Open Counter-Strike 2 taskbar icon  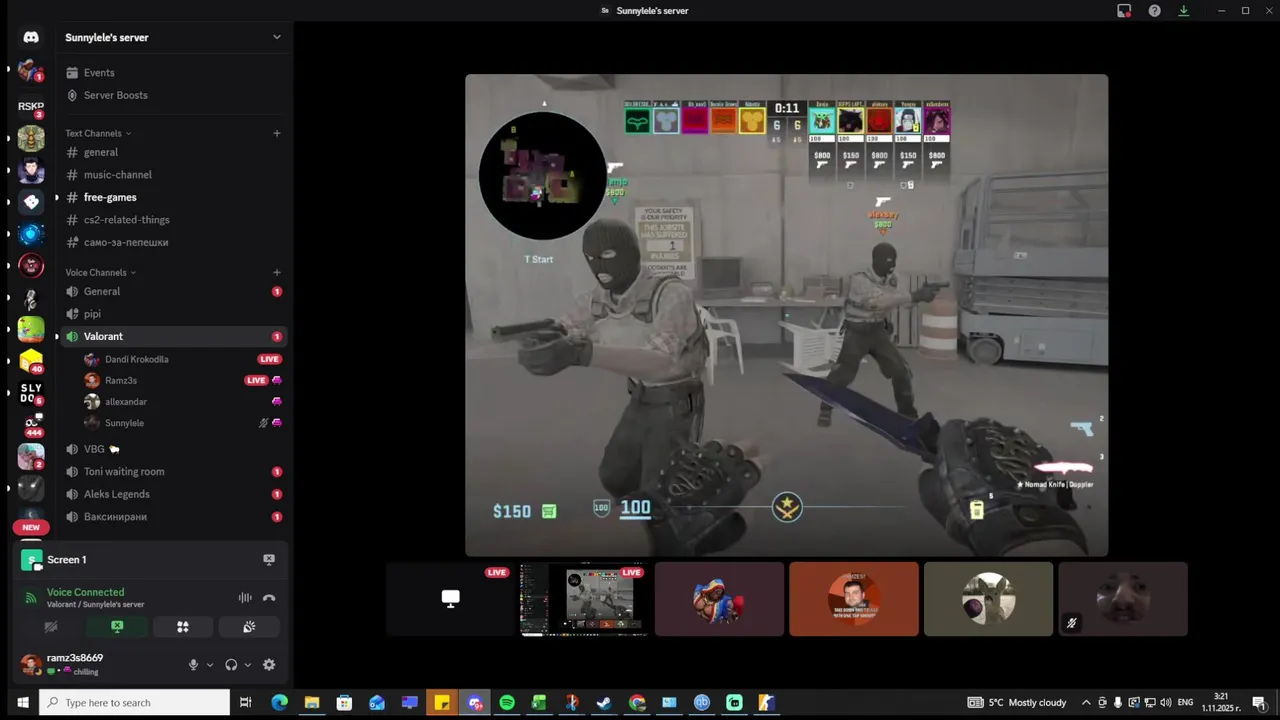point(767,703)
